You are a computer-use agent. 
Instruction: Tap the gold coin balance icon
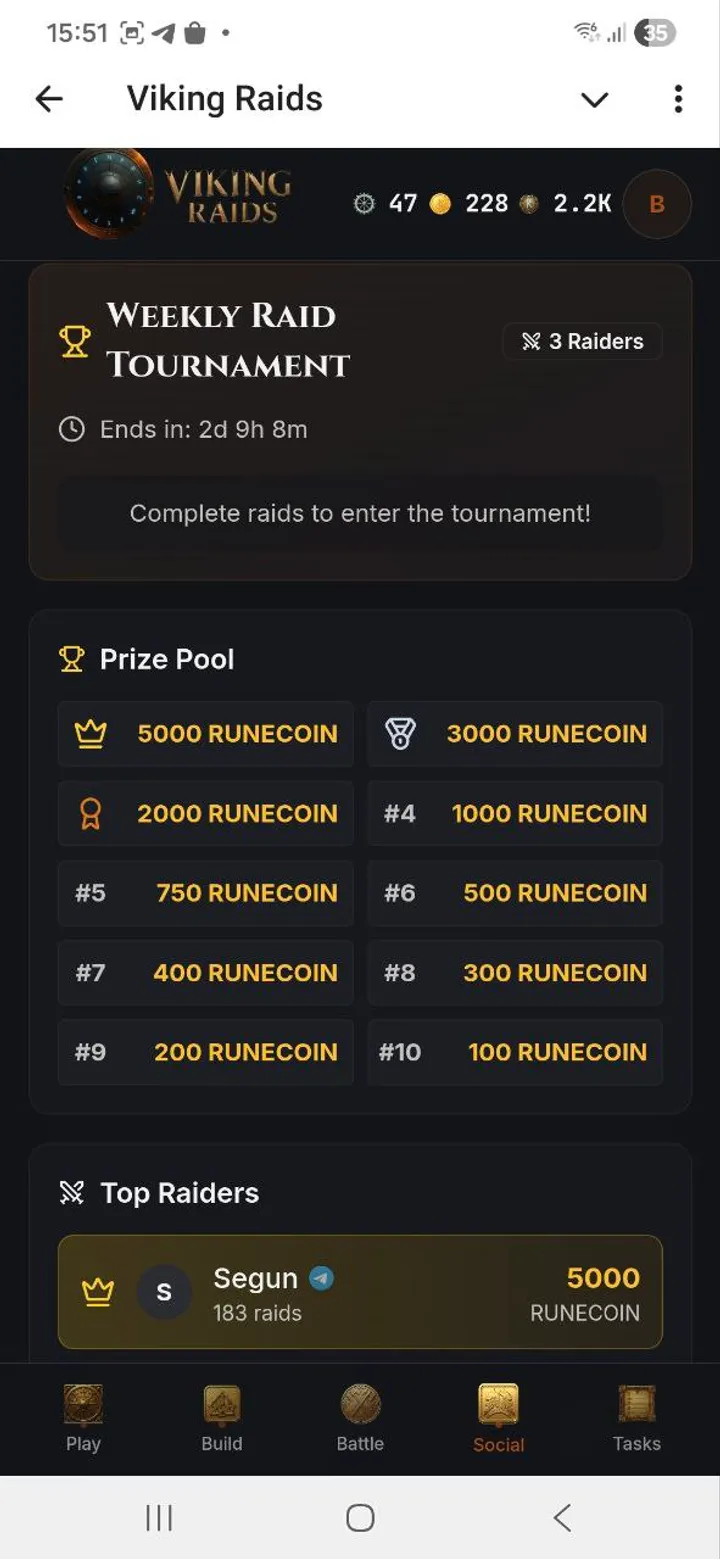(440, 204)
